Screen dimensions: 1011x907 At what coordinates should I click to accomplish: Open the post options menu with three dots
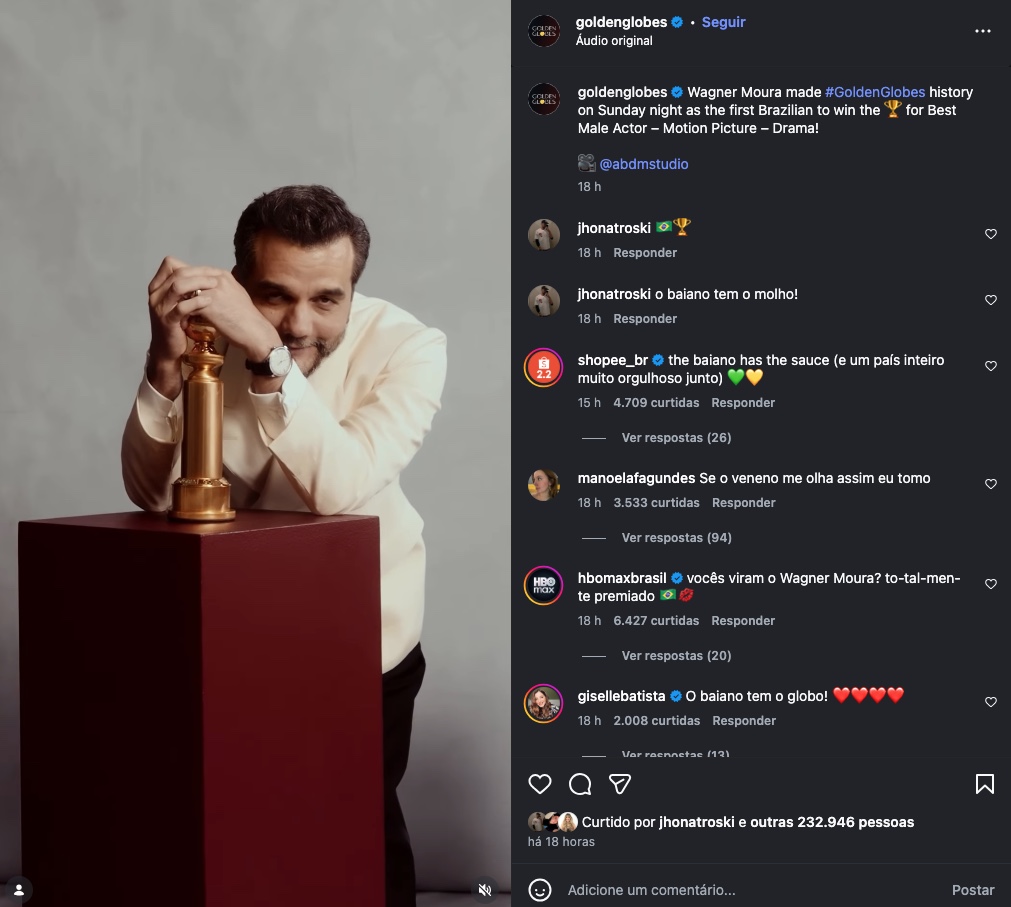click(982, 31)
